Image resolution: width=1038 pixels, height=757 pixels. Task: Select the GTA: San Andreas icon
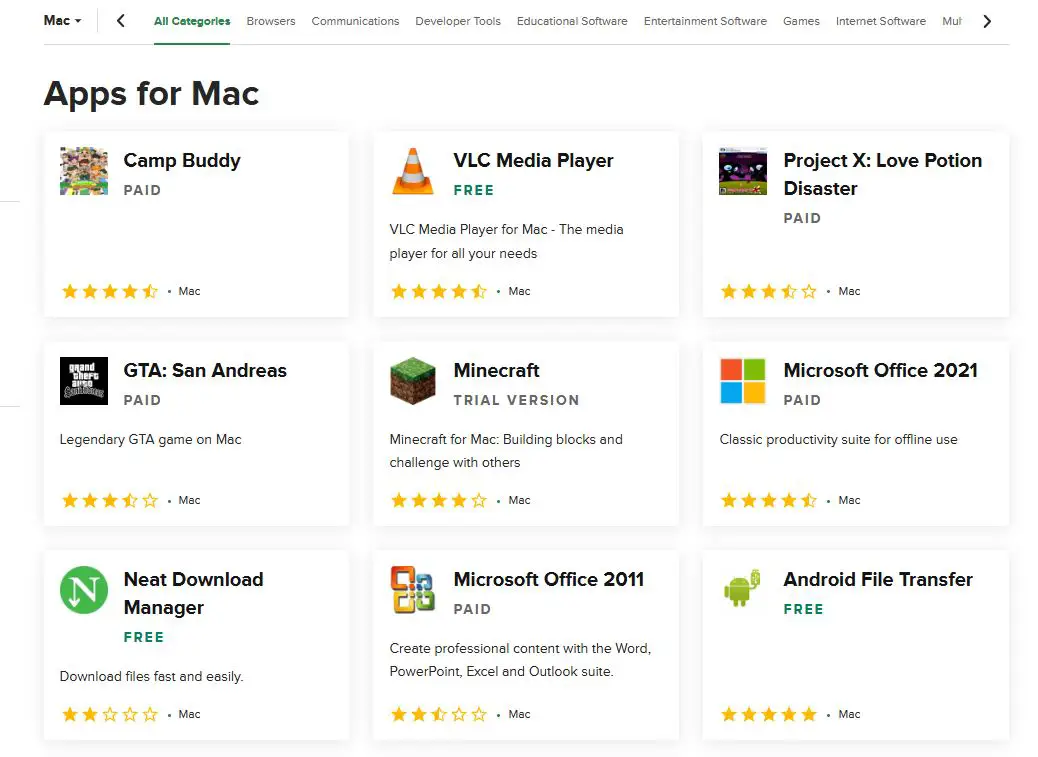tap(83, 381)
